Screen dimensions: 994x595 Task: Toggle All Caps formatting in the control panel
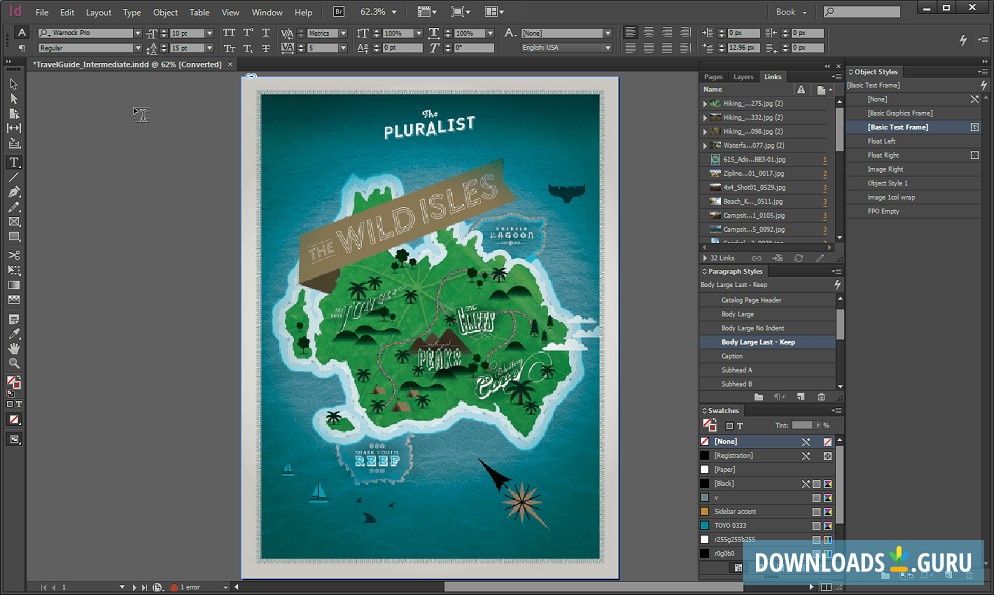coord(228,32)
